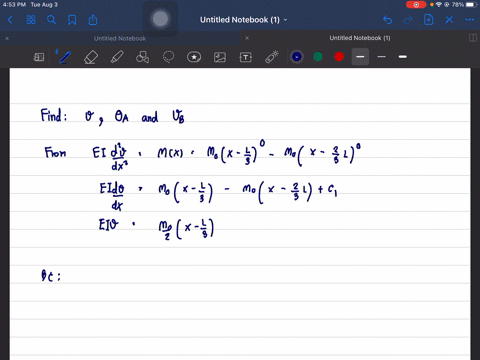The height and width of the screenshot is (360, 480).
Task: Close the Untitled Notebook tab
Action: click(x=7, y=38)
